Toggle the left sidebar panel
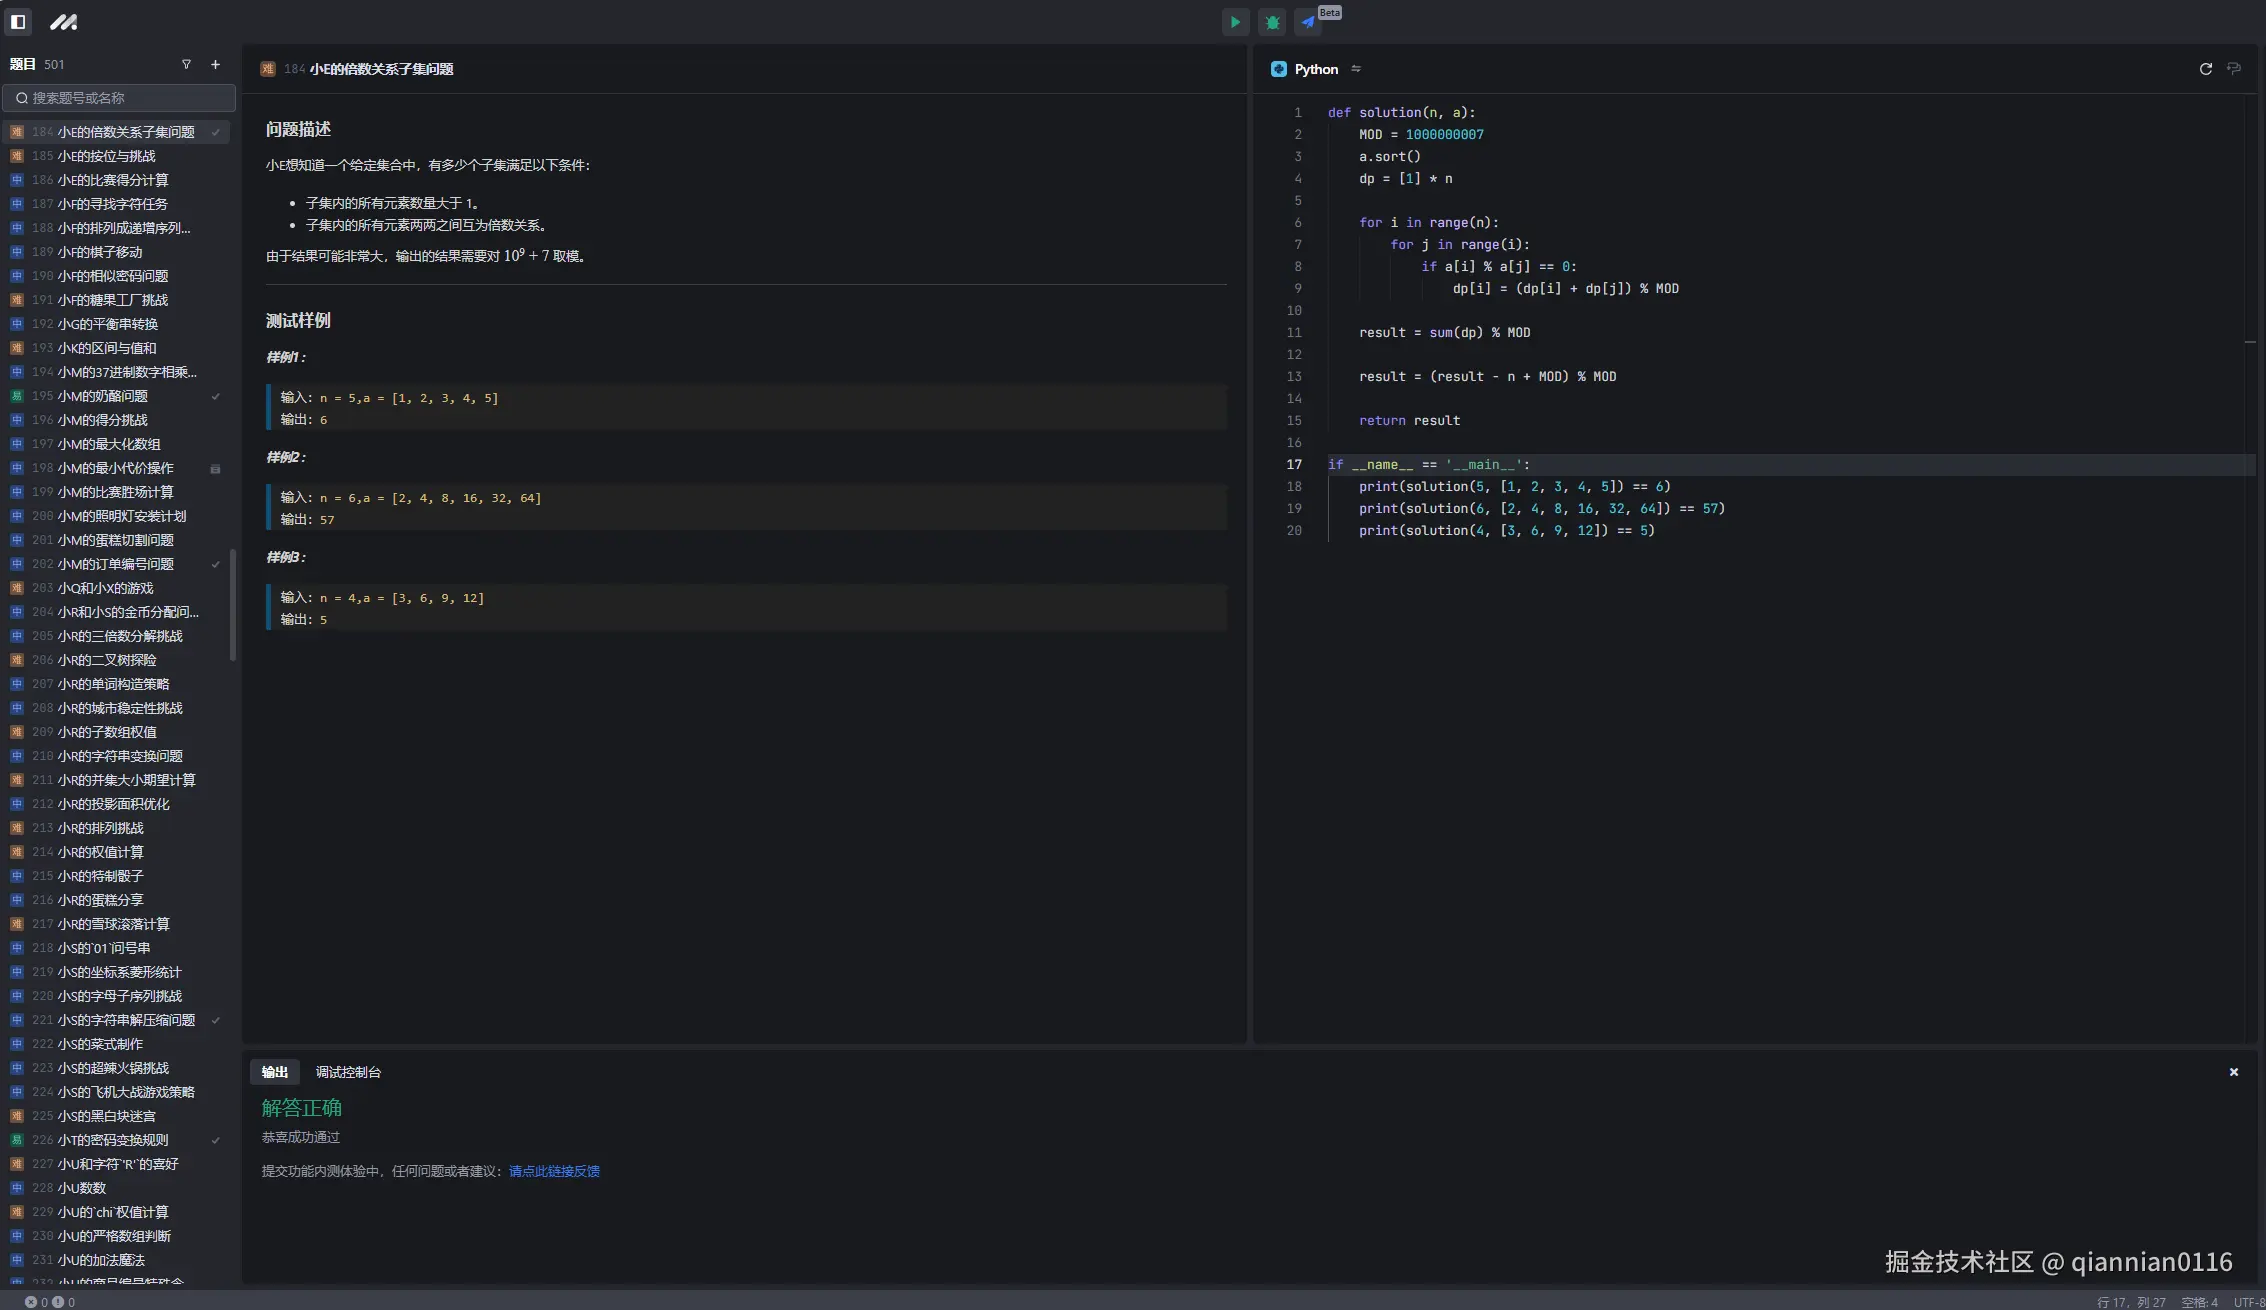This screenshot has width=2266, height=1310. coord(18,22)
